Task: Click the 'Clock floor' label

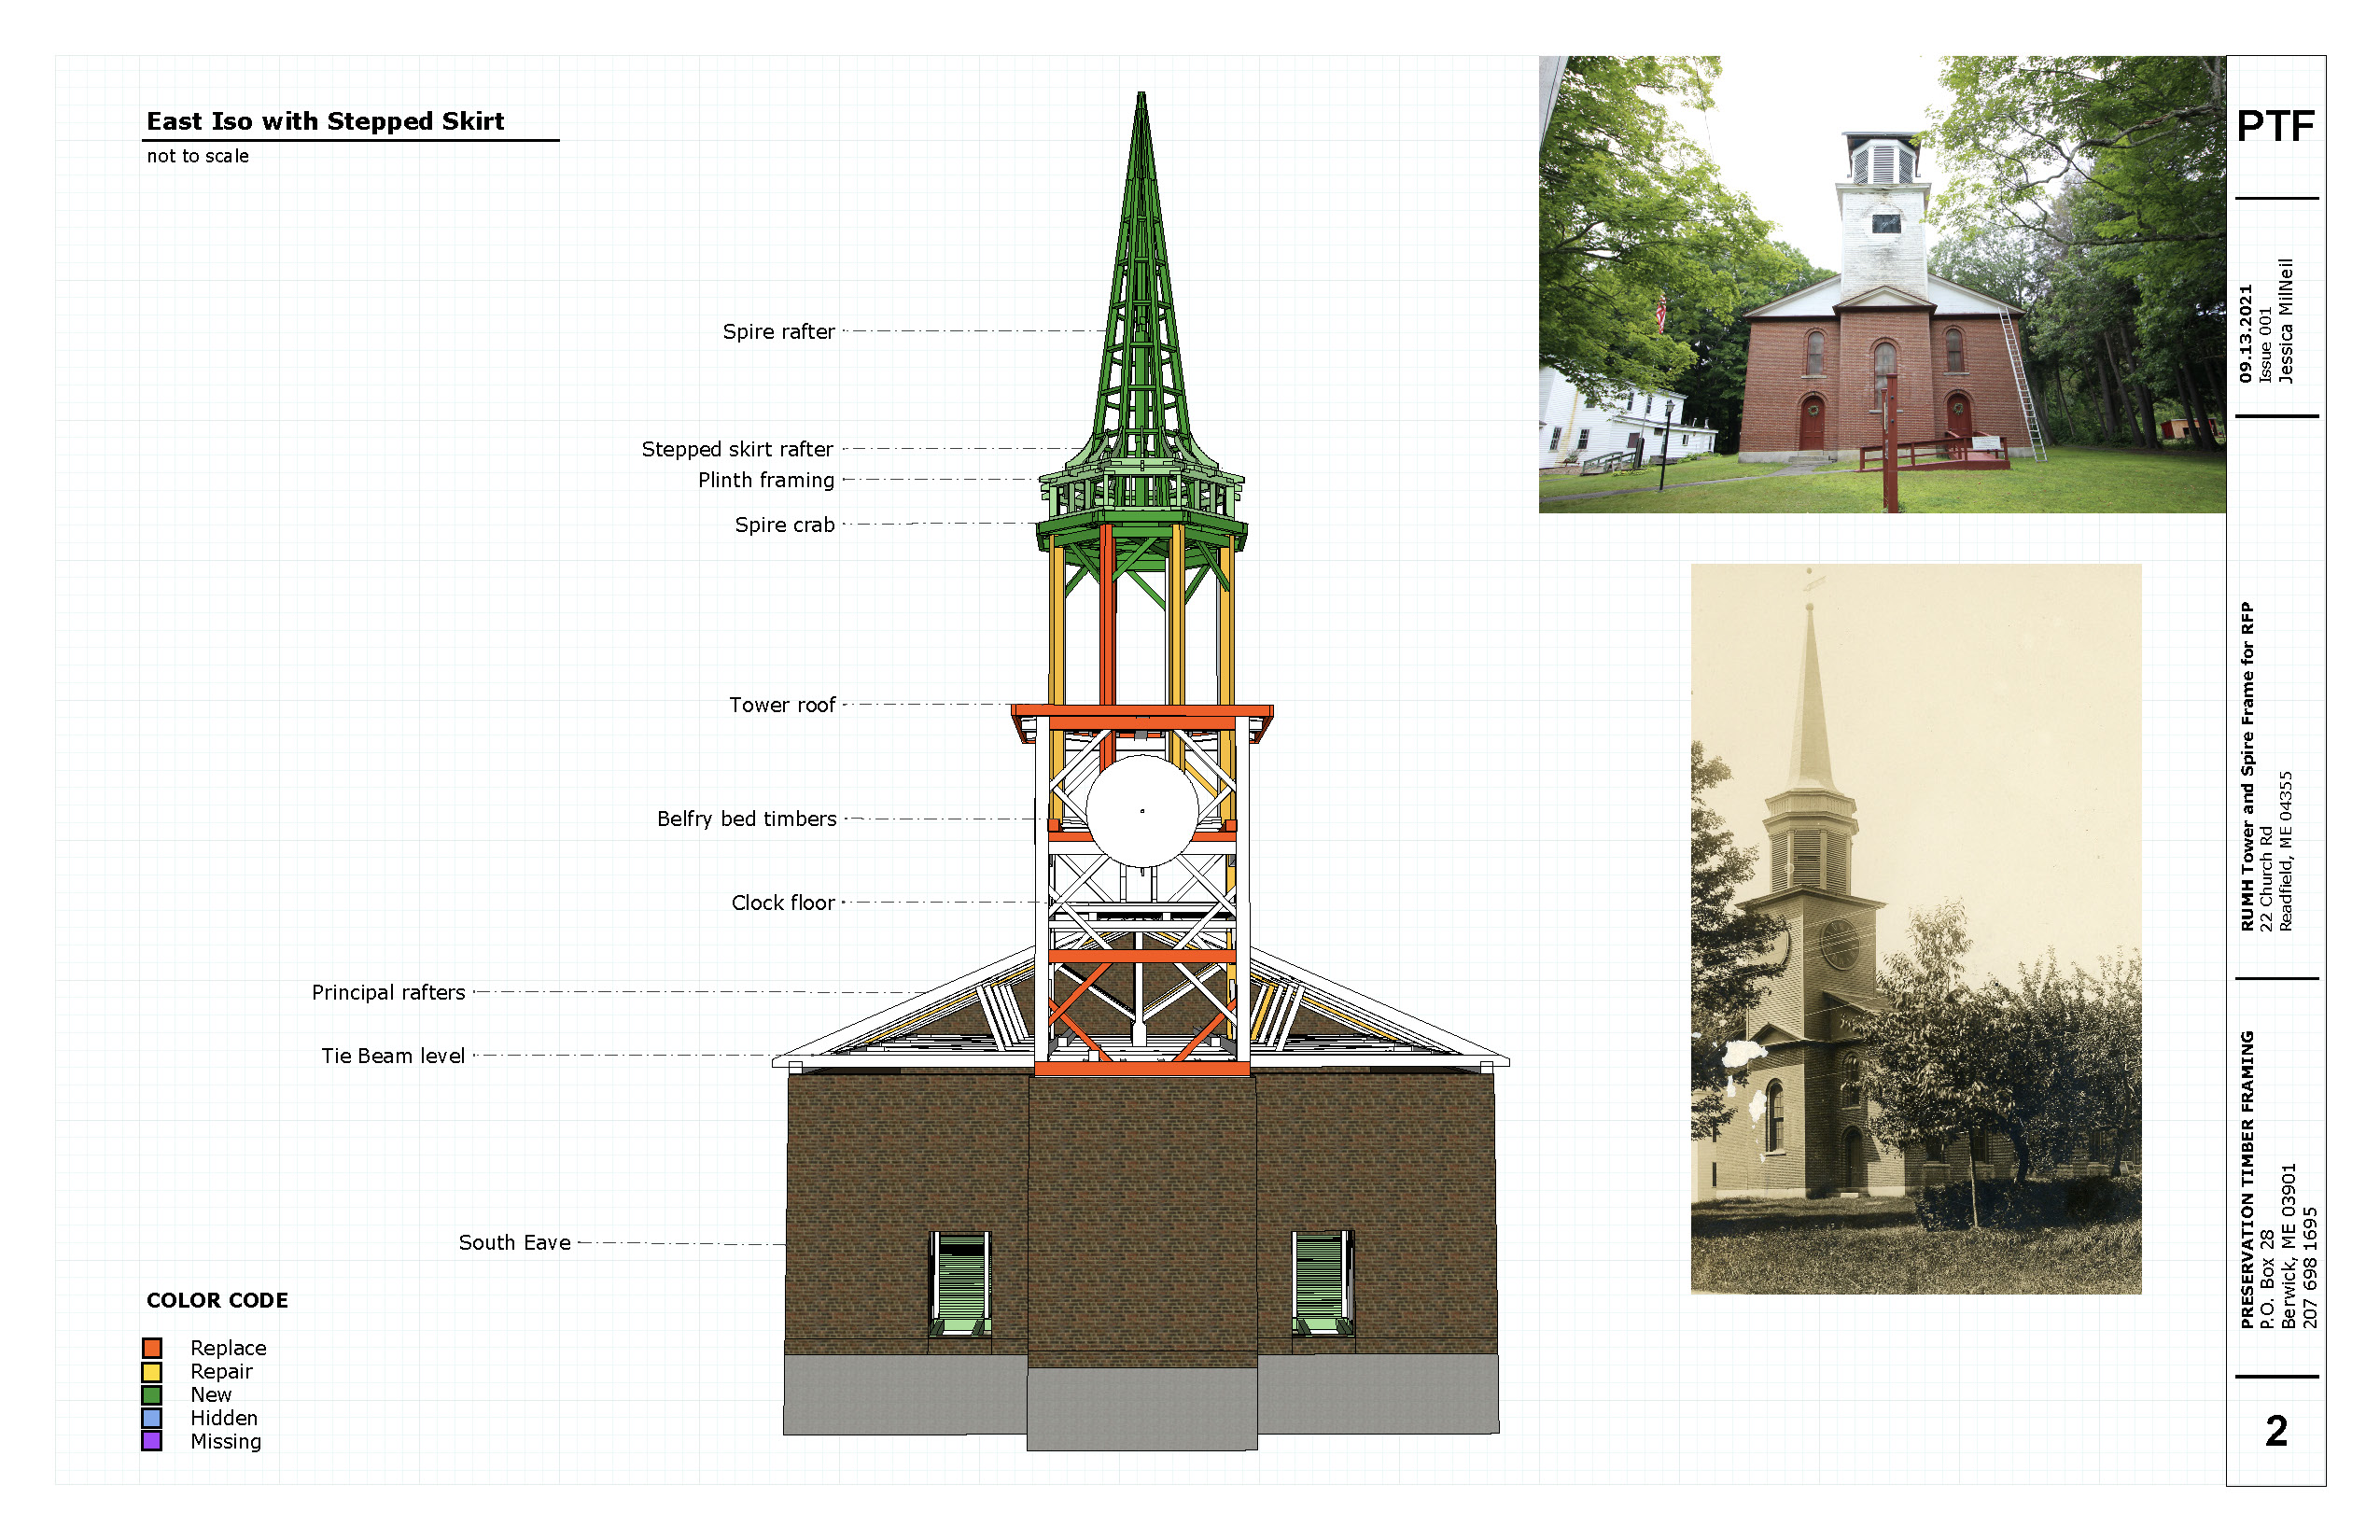Action: click(783, 903)
